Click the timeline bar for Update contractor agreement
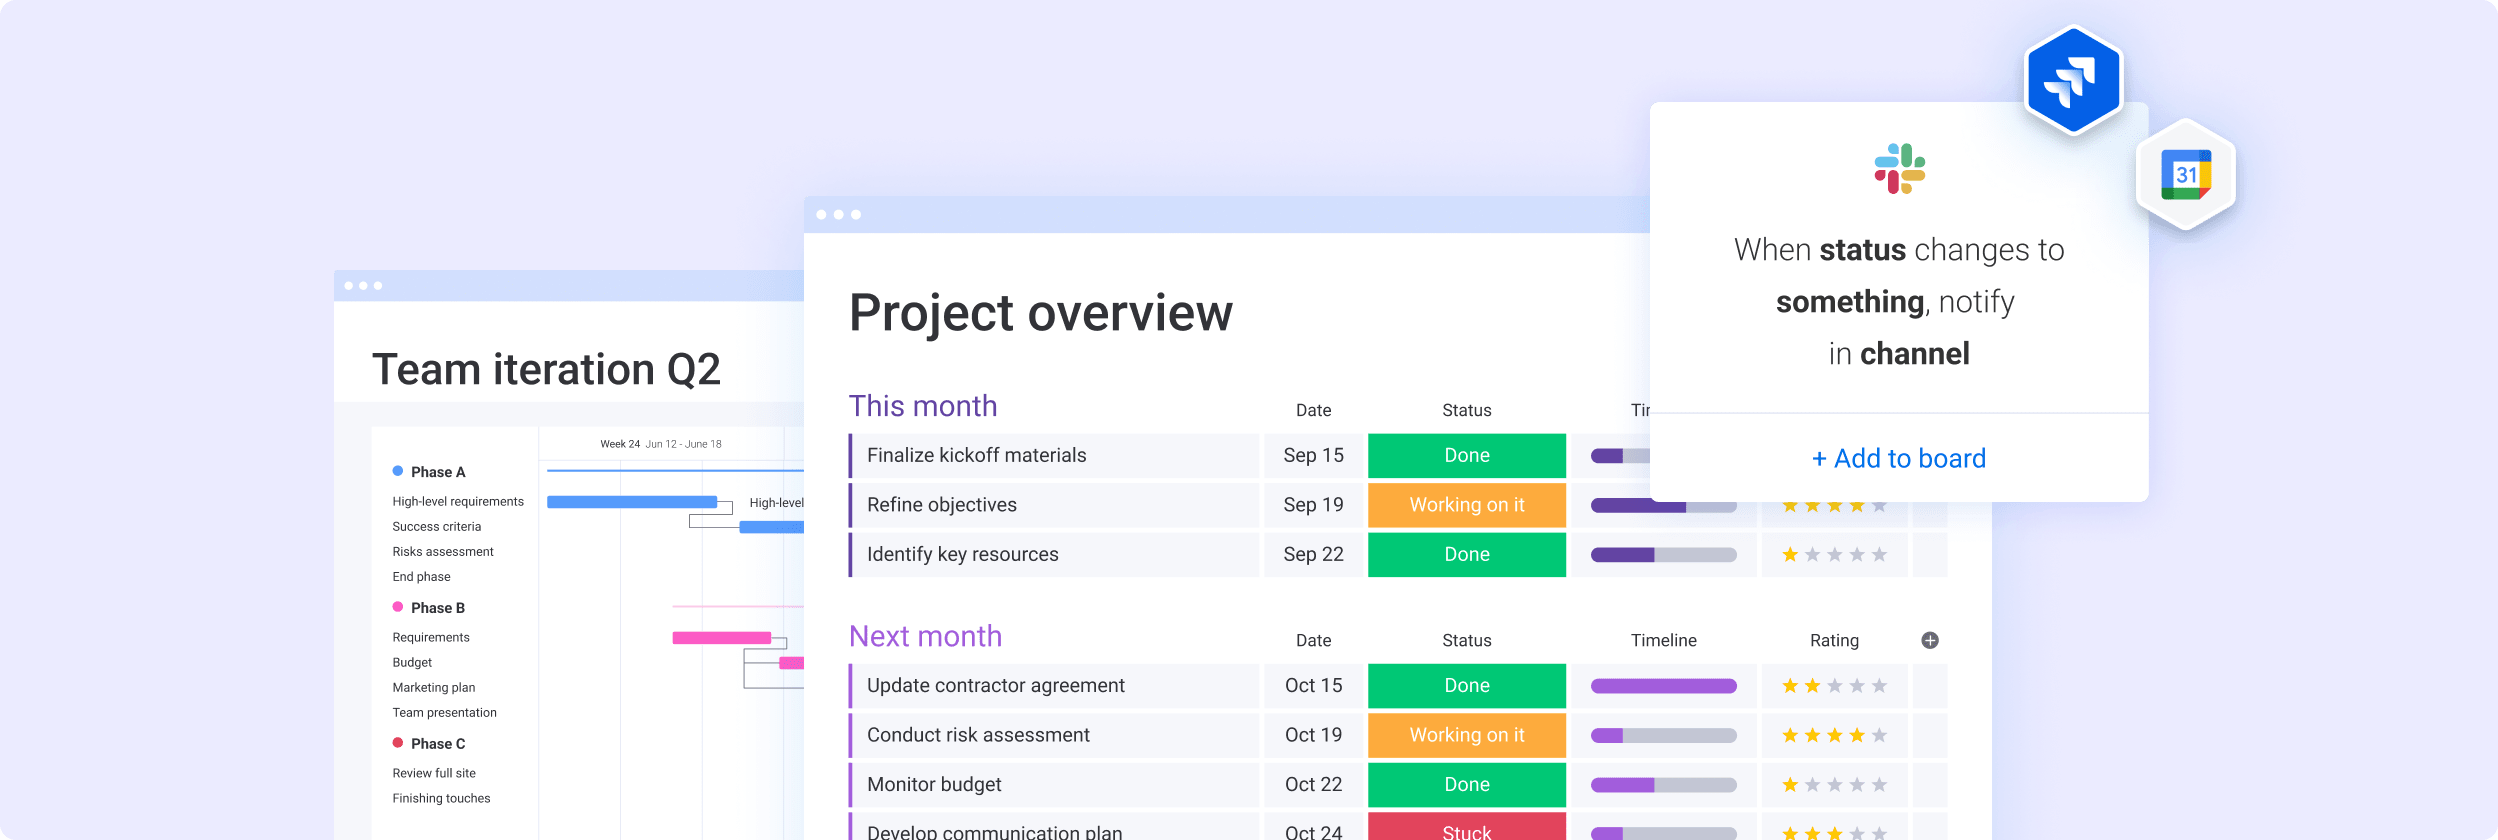 click(1664, 686)
